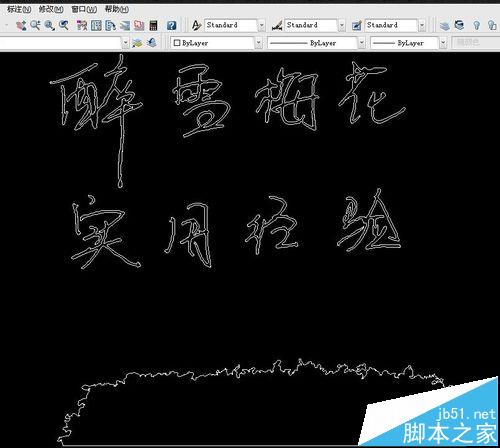Click the Make Object's Layer Current icon
The image size is (500, 448).
click(x=137, y=43)
